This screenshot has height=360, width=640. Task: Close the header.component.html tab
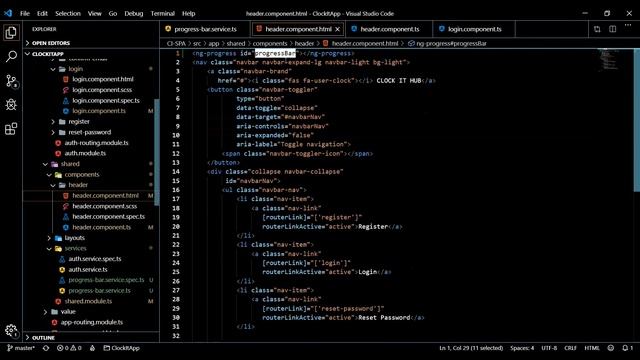click(x=338, y=29)
